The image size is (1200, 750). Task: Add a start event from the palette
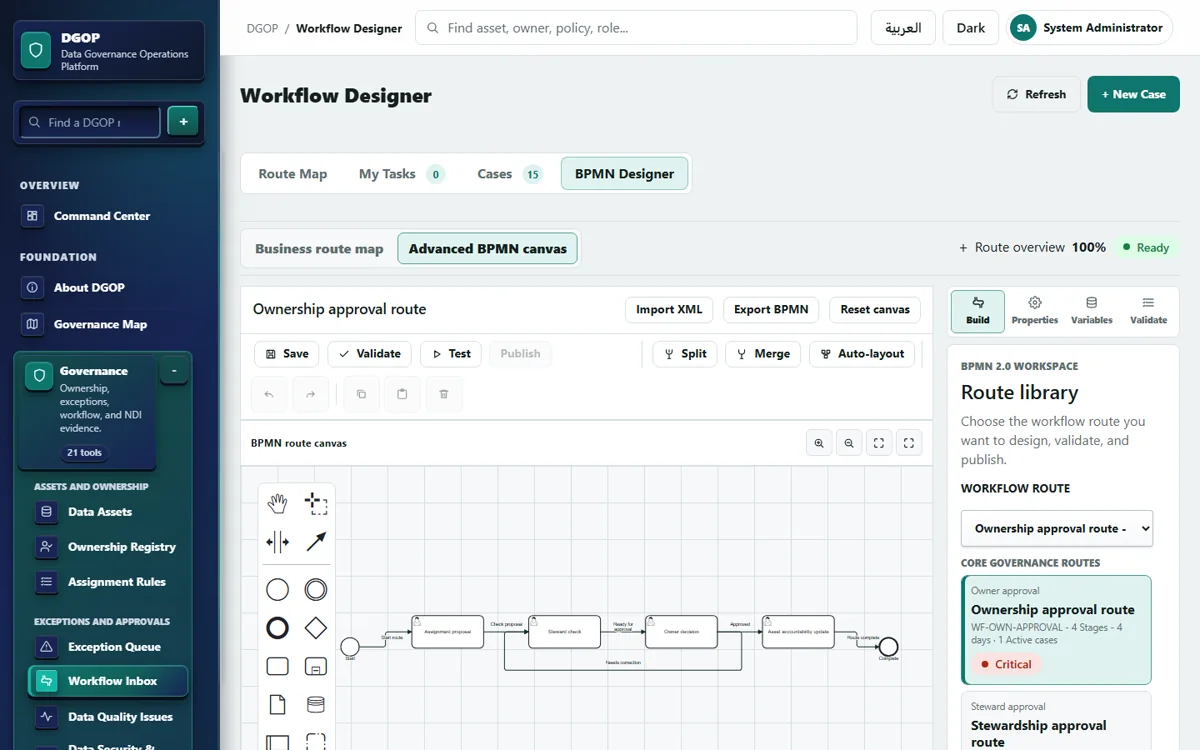(278, 590)
